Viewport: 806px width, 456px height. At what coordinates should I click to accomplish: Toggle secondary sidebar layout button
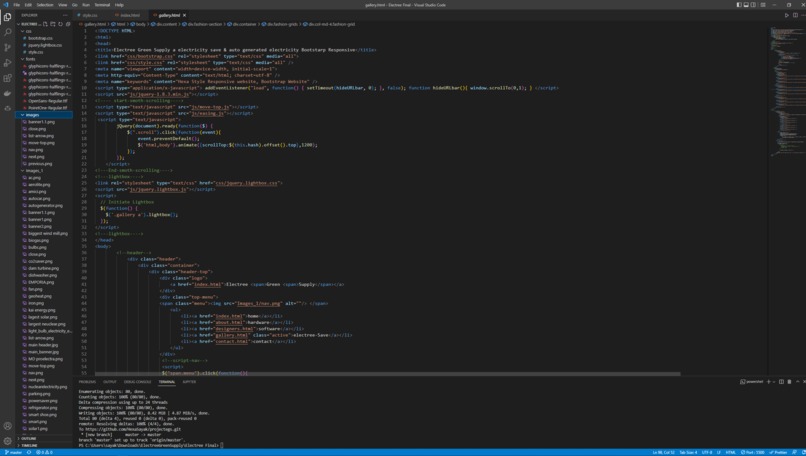pos(753,5)
